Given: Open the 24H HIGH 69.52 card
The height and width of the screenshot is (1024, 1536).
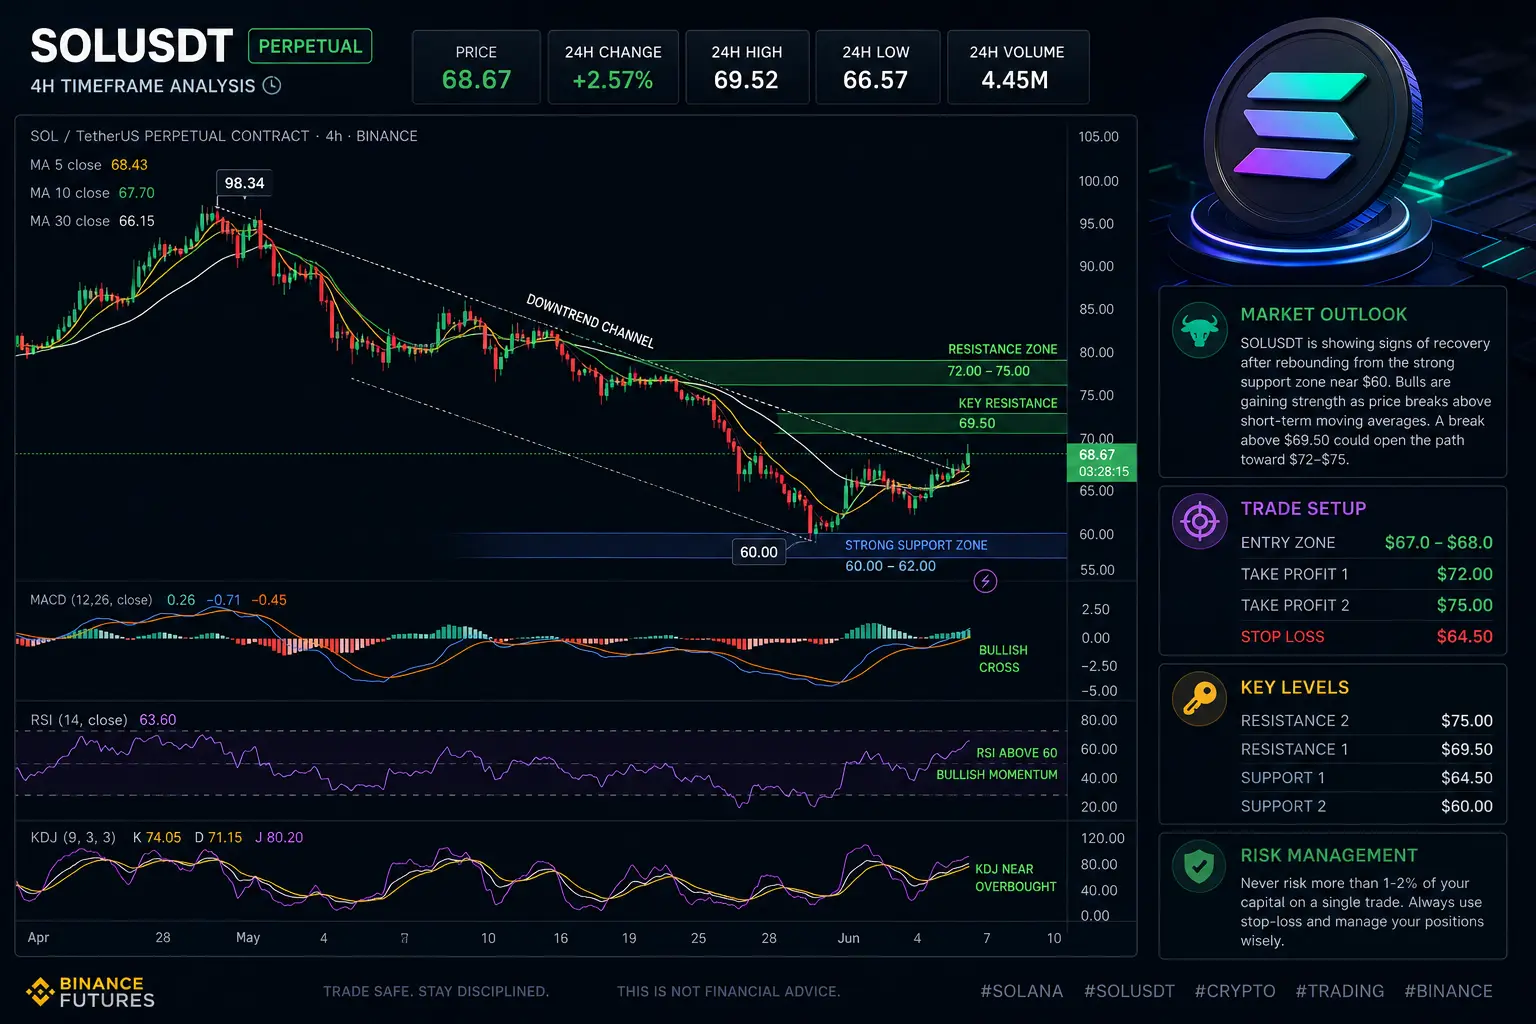Looking at the screenshot, I should [747, 67].
